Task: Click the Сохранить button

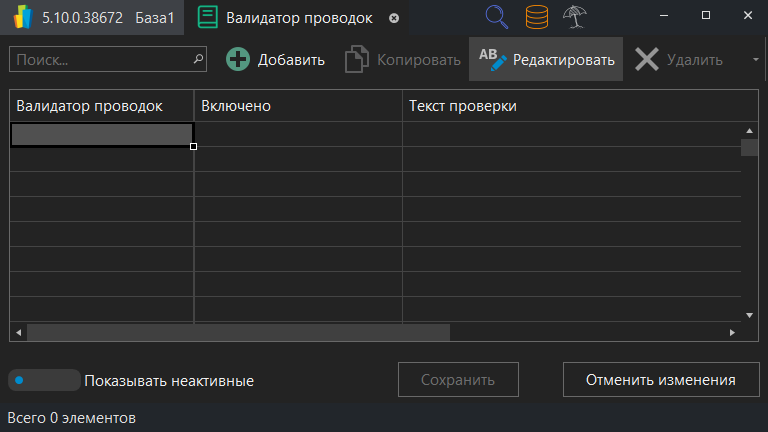Action: point(458,380)
